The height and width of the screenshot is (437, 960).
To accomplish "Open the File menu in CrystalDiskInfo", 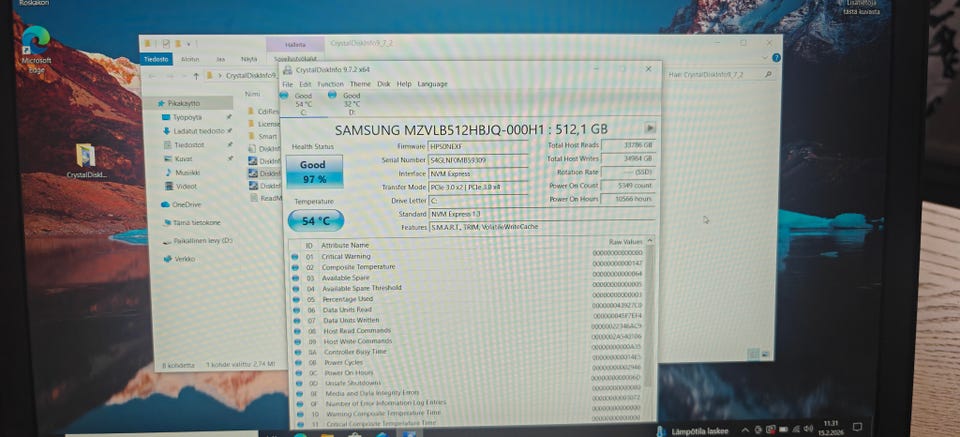I will tap(287, 84).
